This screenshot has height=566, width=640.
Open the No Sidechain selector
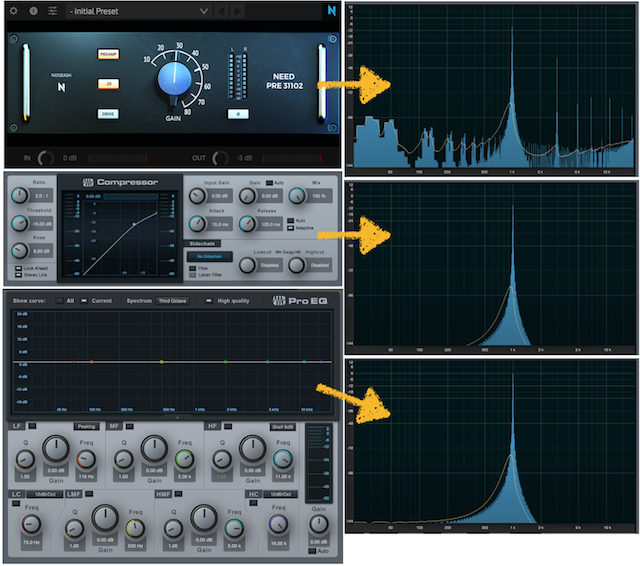coord(210,257)
